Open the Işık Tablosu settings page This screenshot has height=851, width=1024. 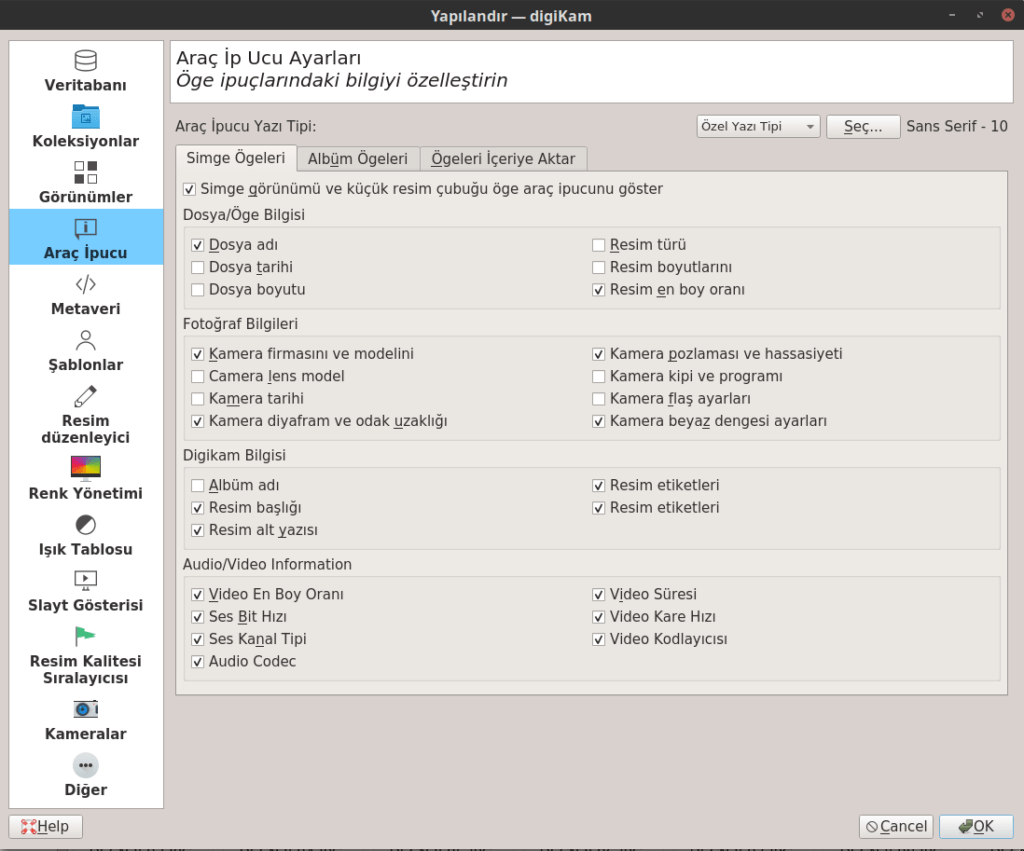point(86,534)
